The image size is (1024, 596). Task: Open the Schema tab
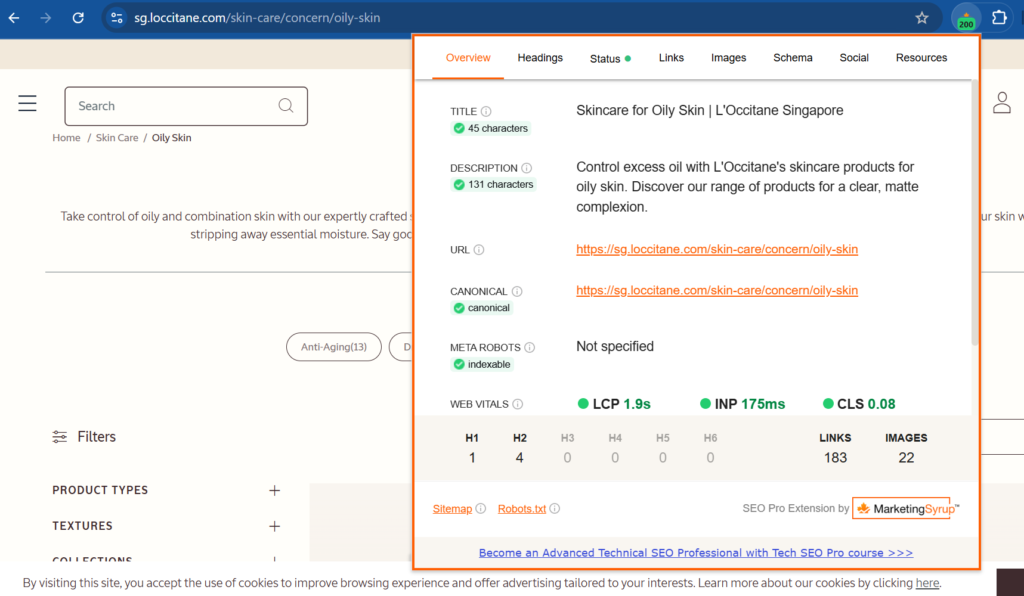[x=792, y=58]
